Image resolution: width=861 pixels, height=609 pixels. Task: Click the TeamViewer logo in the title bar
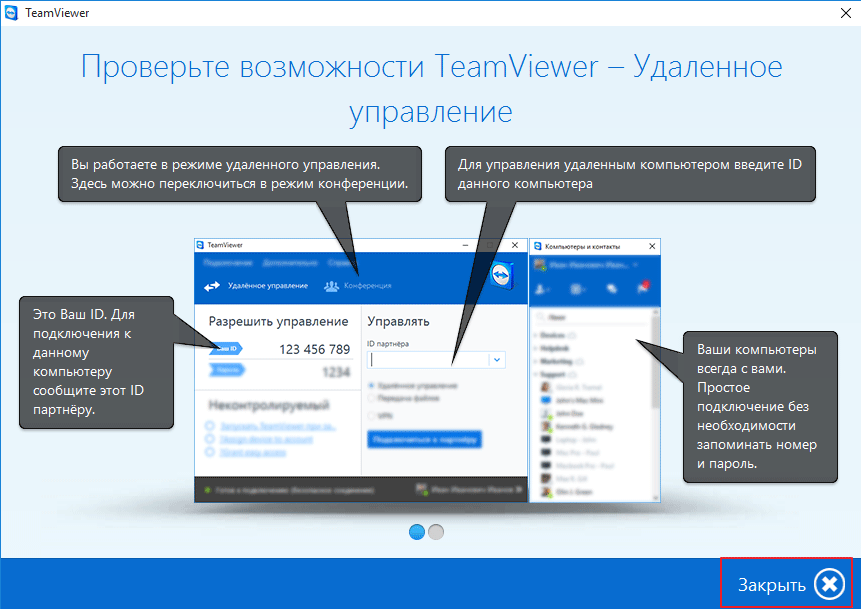(x=14, y=15)
